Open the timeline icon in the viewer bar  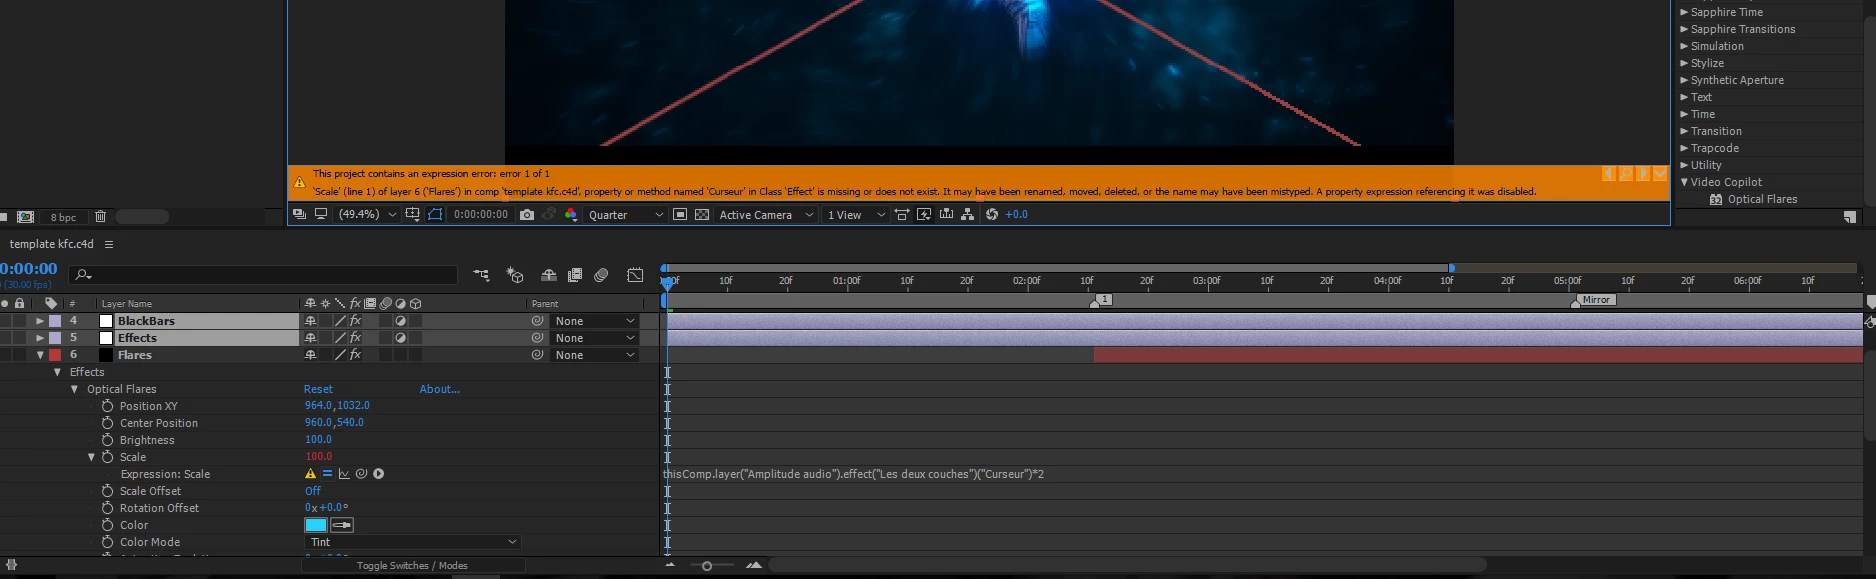[946, 214]
